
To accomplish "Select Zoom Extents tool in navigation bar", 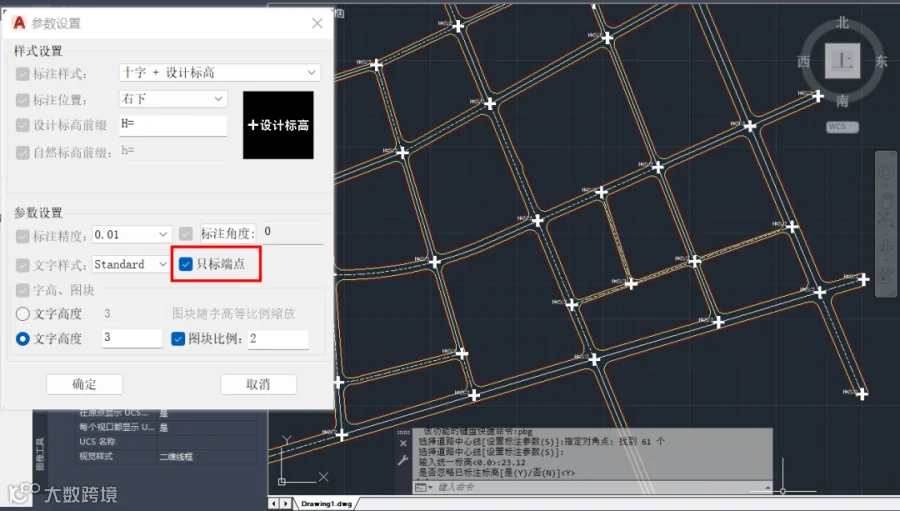I will (x=886, y=222).
